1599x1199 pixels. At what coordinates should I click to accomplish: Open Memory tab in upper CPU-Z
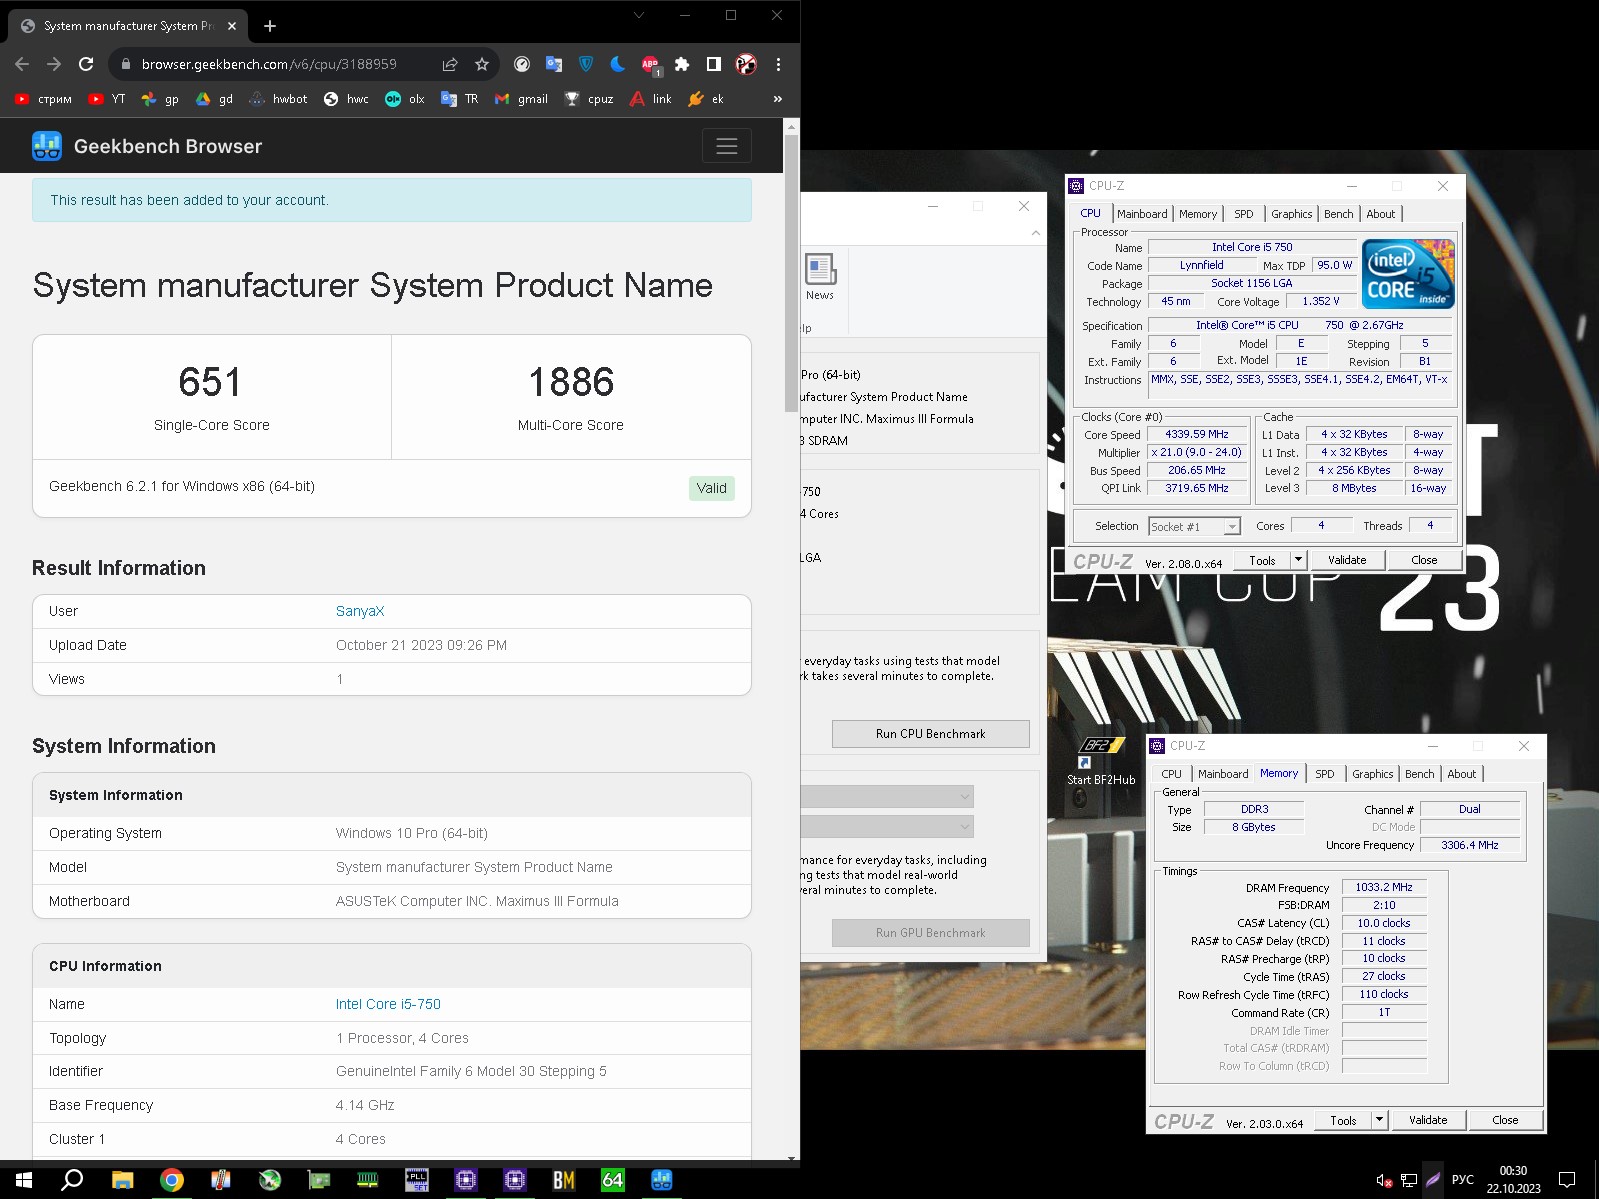point(1198,214)
